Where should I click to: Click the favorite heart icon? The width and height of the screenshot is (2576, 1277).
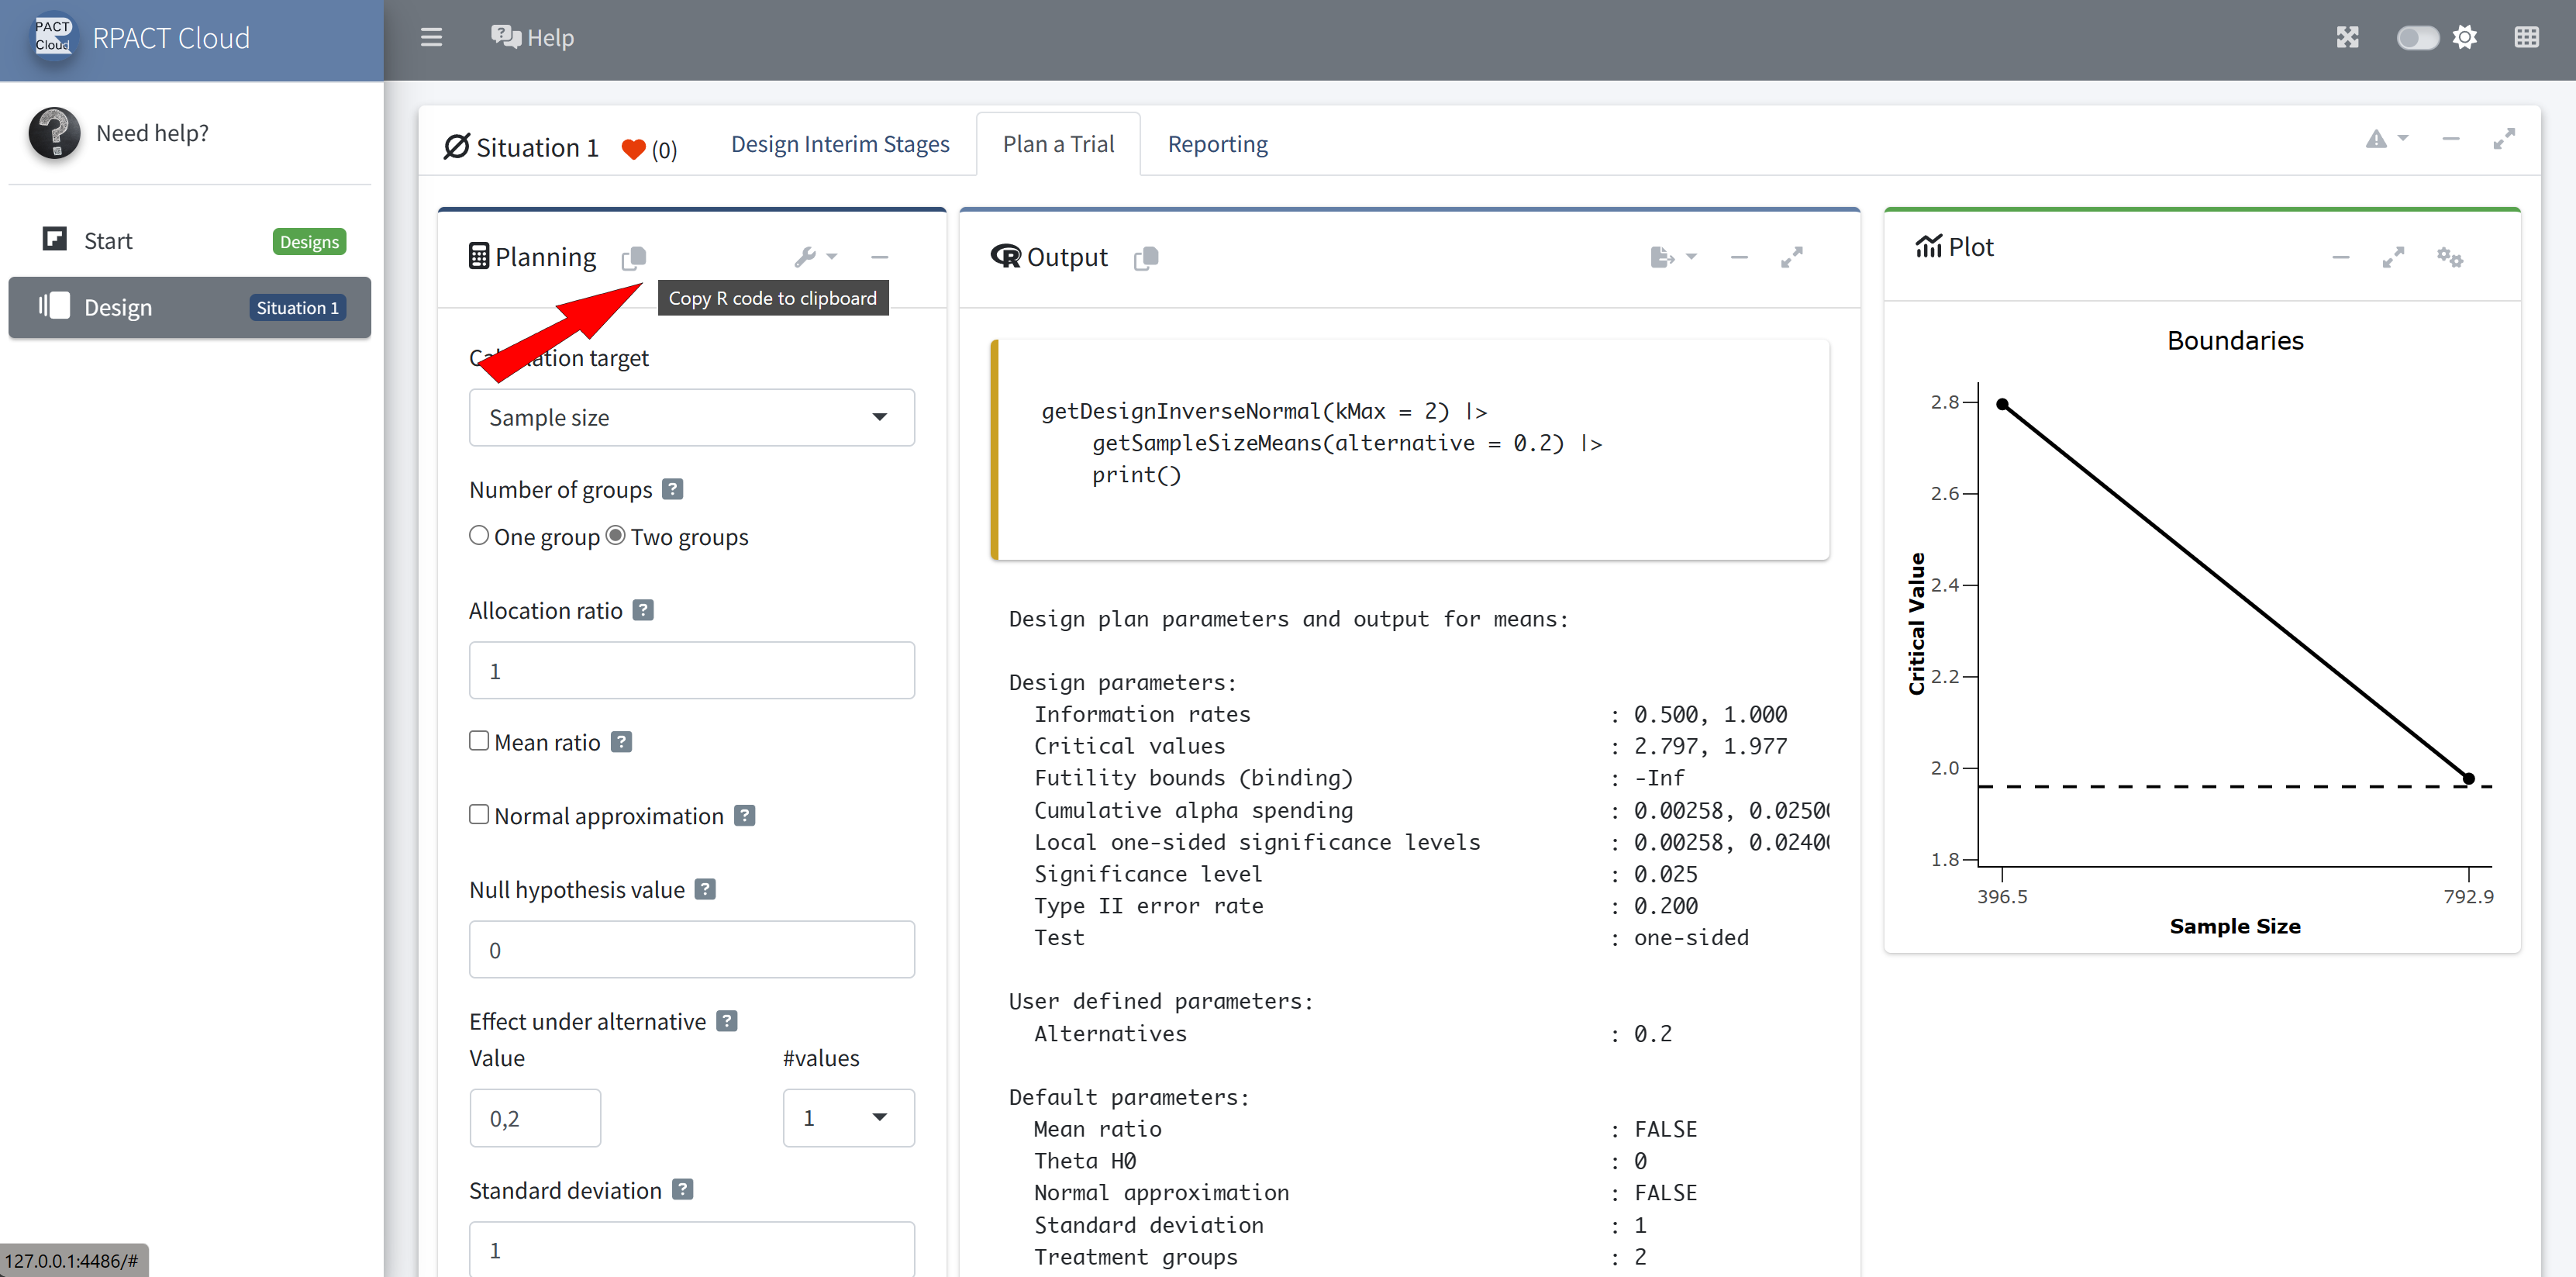coord(633,149)
